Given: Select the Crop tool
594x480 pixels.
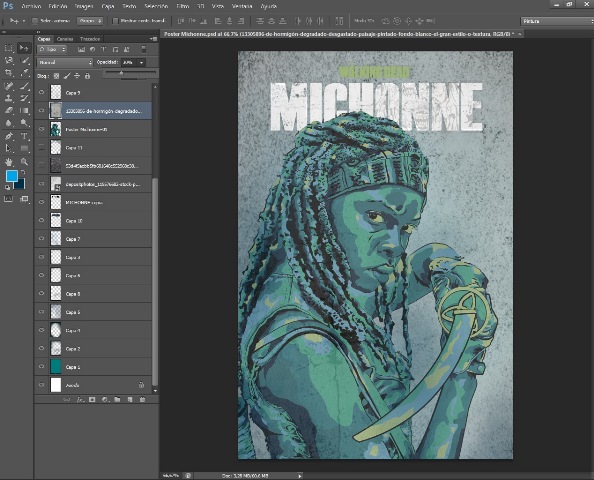Looking at the screenshot, I should click(x=8, y=72).
